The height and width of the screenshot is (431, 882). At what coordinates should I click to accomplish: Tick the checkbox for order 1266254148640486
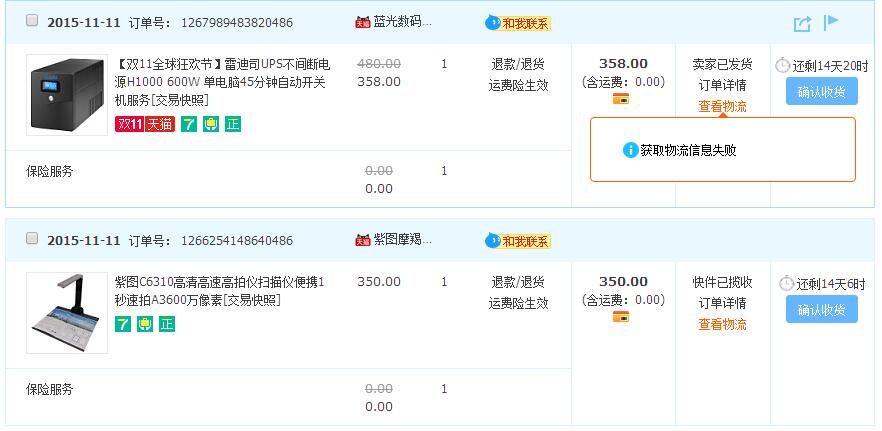(32, 239)
